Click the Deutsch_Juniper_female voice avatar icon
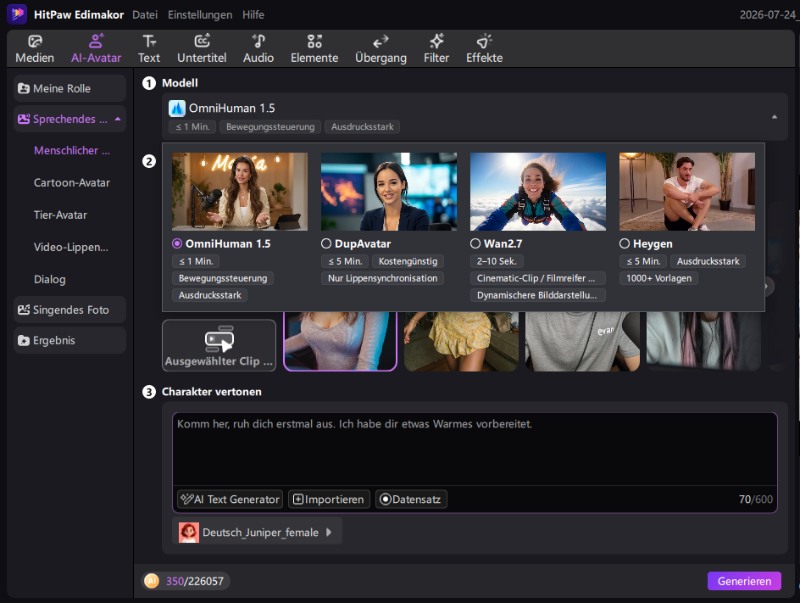Viewport: 800px width, 603px height. (188, 532)
